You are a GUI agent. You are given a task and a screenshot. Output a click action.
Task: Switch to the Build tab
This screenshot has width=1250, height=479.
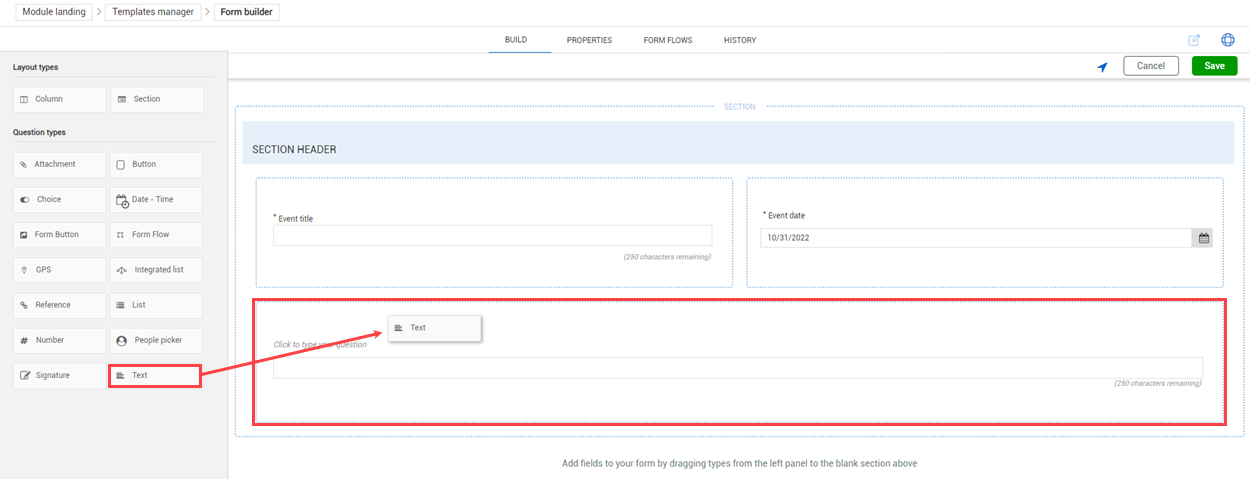[516, 40]
